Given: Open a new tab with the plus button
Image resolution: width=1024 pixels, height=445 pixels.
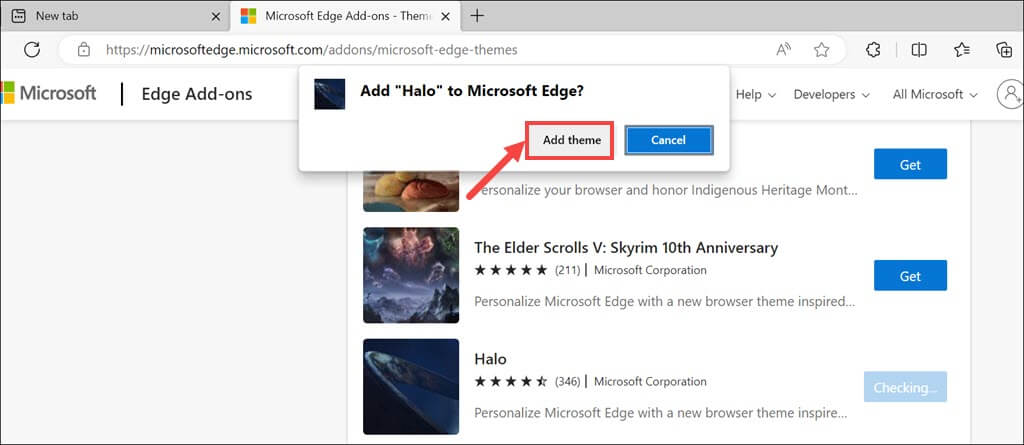Looking at the screenshot, I should pyautogui.click(x=477, y=16).
